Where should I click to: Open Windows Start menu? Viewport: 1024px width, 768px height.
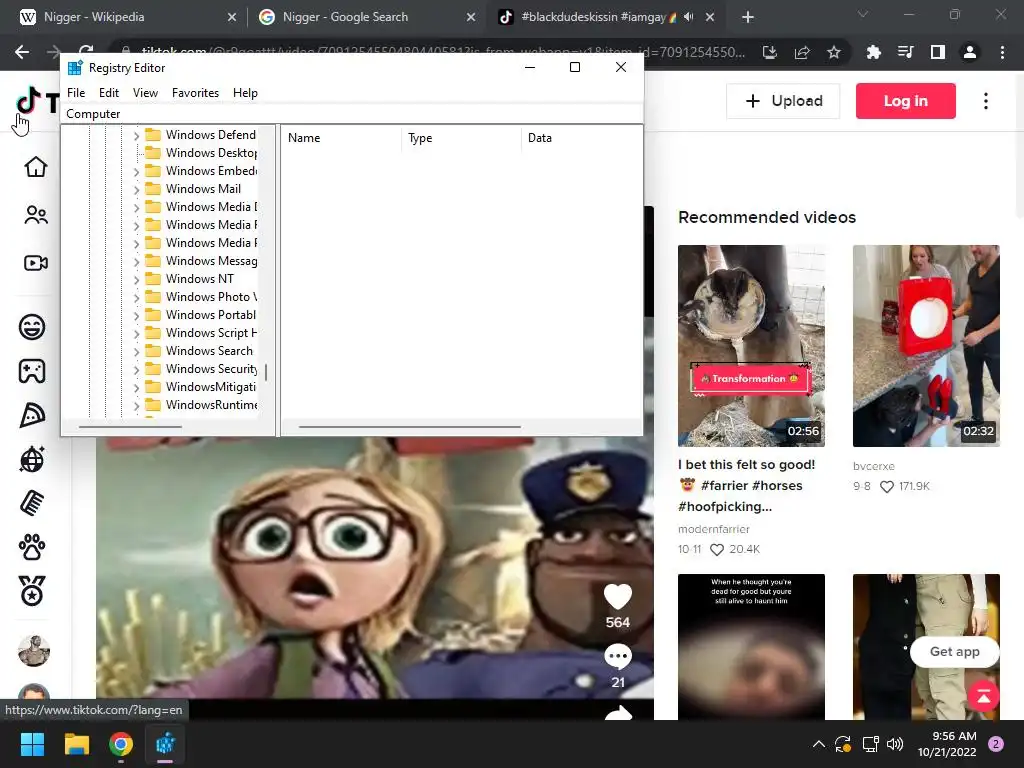pos(32,744)
